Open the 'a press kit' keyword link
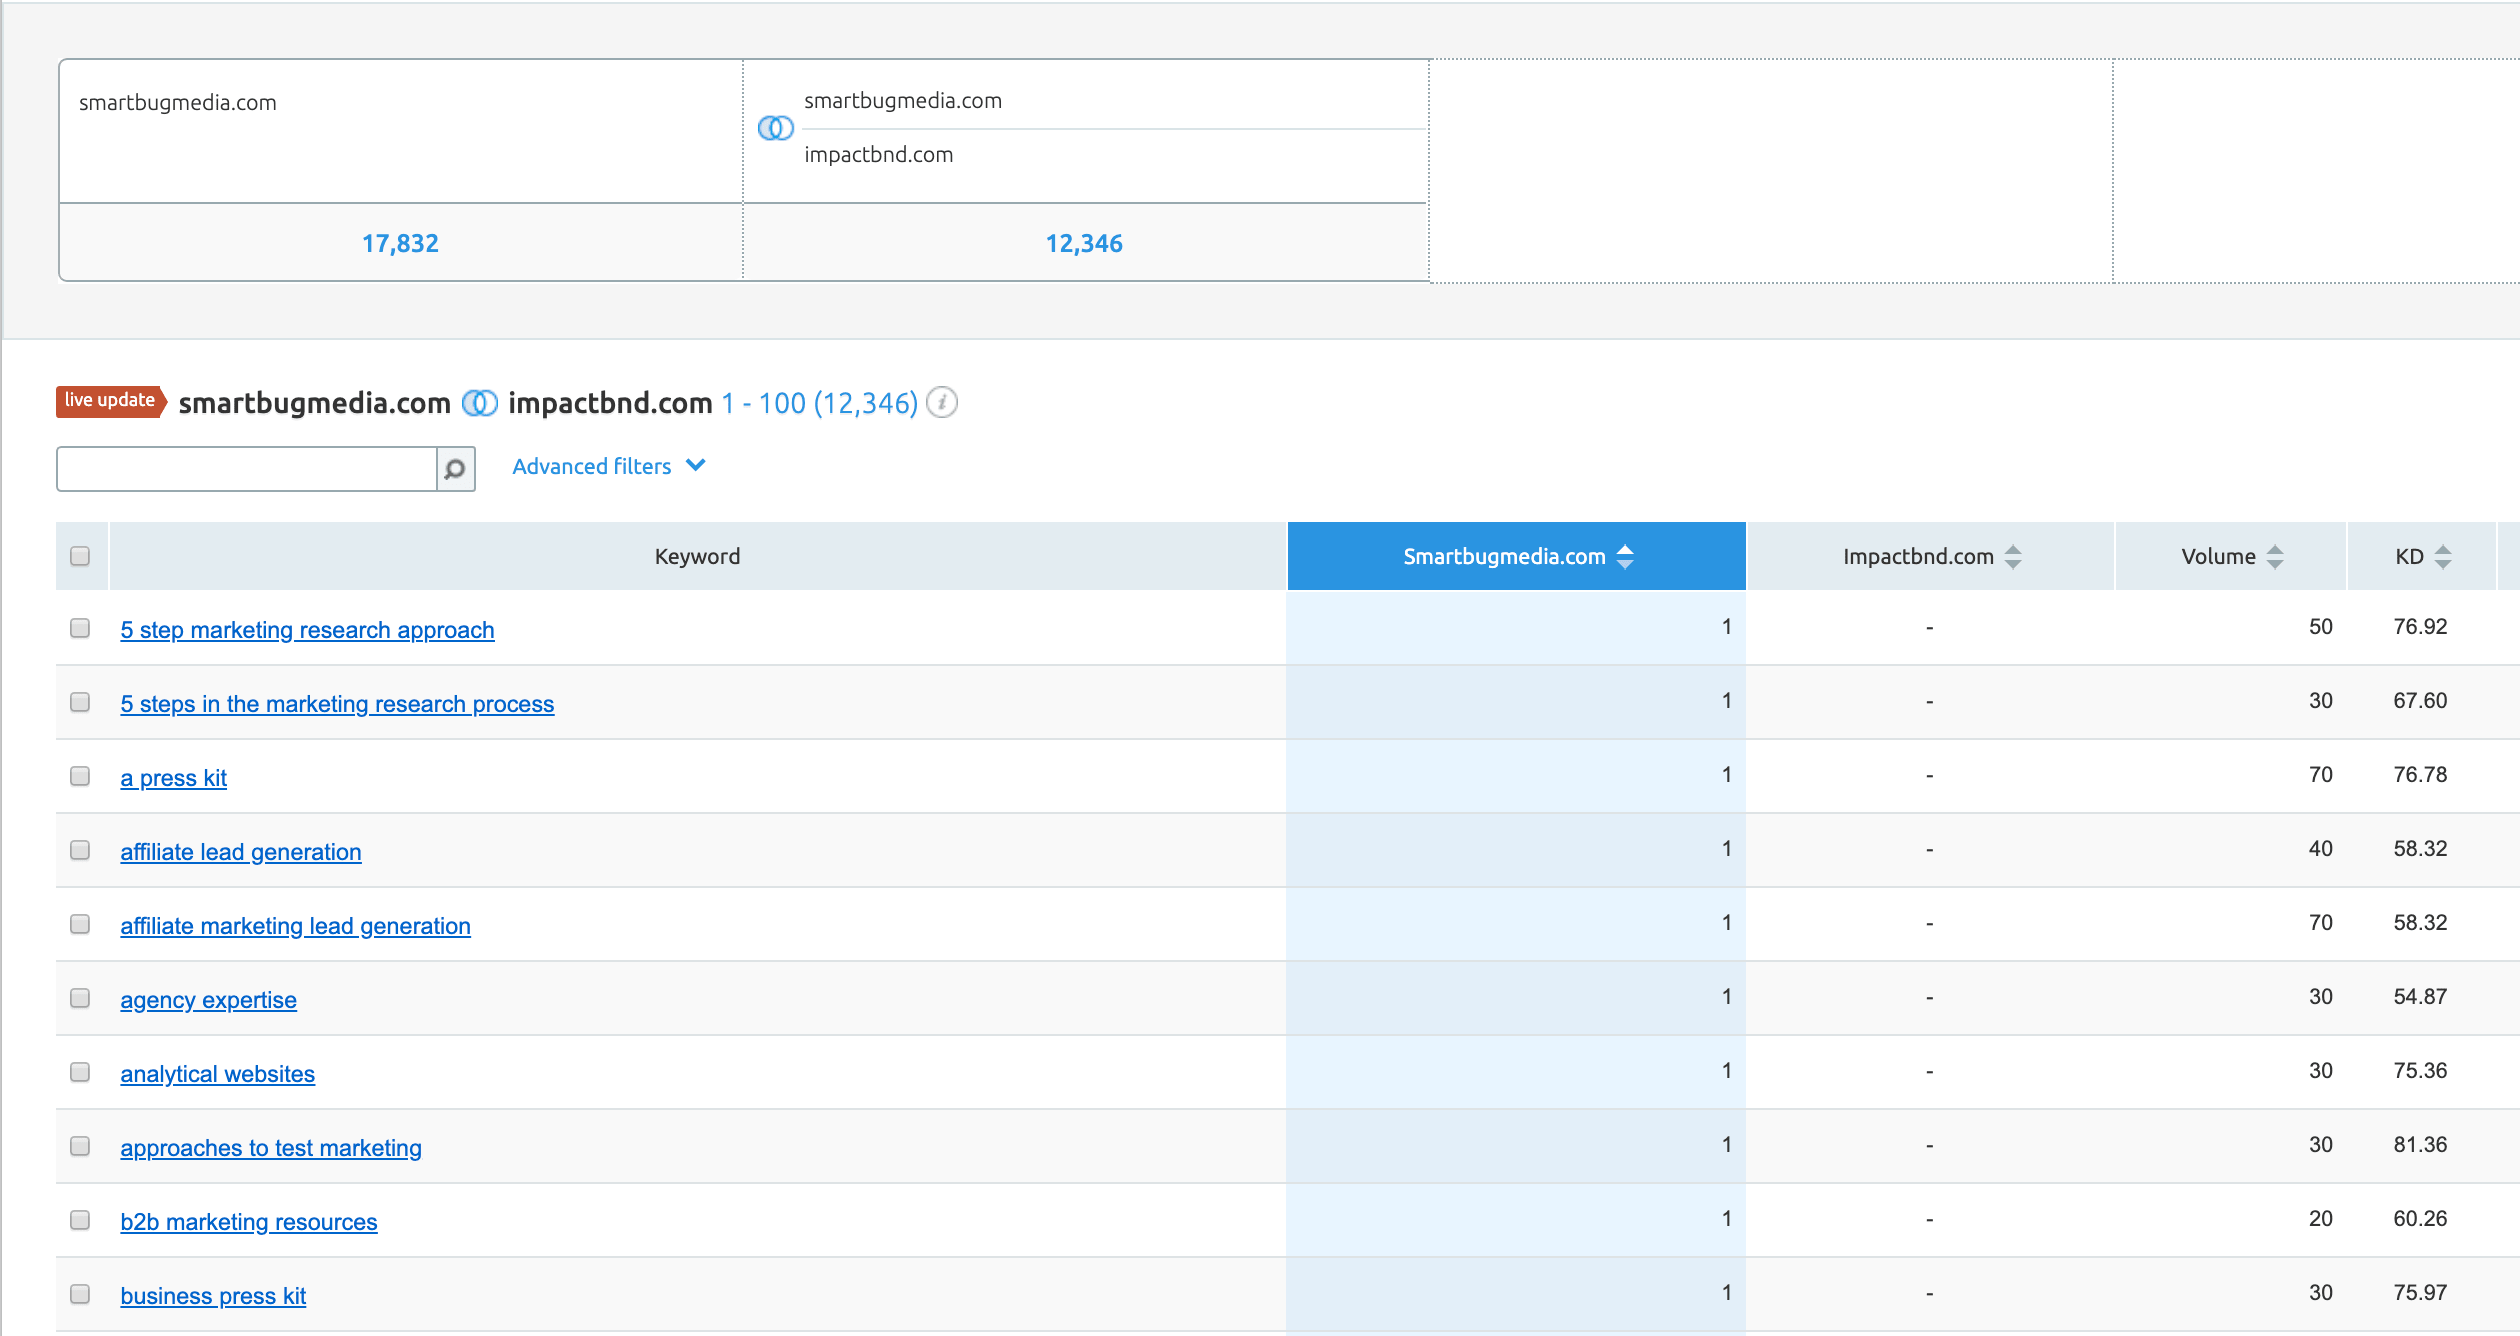This screenshot has width=2520, height=1336. click(174, 778)
